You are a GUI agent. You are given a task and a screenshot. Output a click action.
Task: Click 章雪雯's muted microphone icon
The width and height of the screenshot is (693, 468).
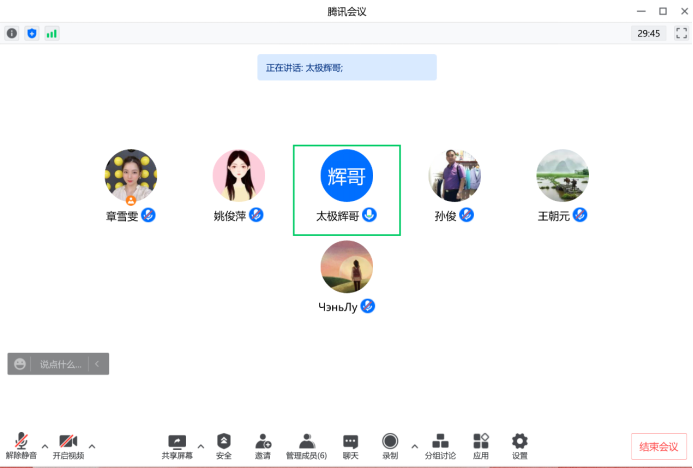click(148, 215)
